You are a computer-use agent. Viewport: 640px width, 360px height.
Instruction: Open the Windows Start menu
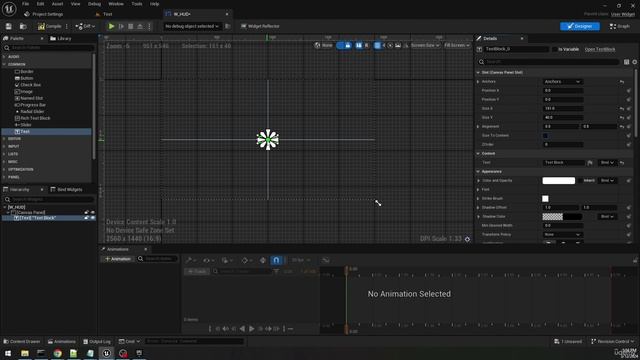click(8, 353)
